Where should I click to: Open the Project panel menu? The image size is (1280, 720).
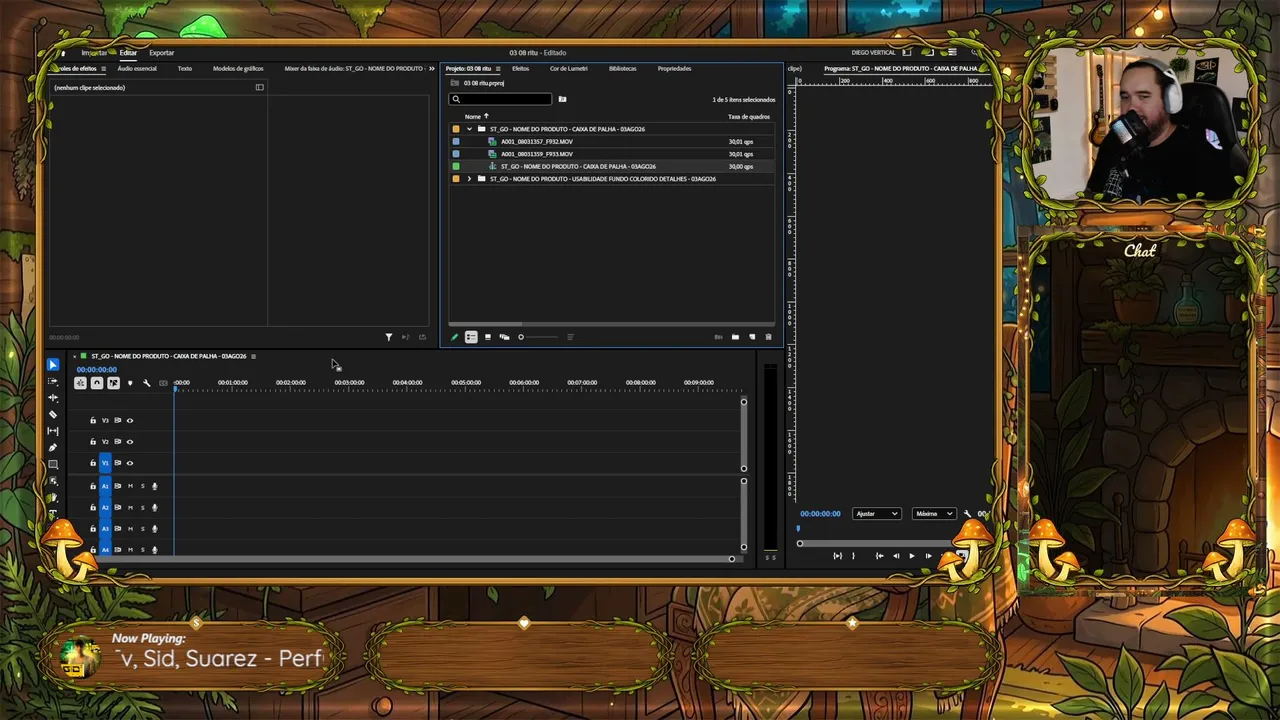point(499,69)
